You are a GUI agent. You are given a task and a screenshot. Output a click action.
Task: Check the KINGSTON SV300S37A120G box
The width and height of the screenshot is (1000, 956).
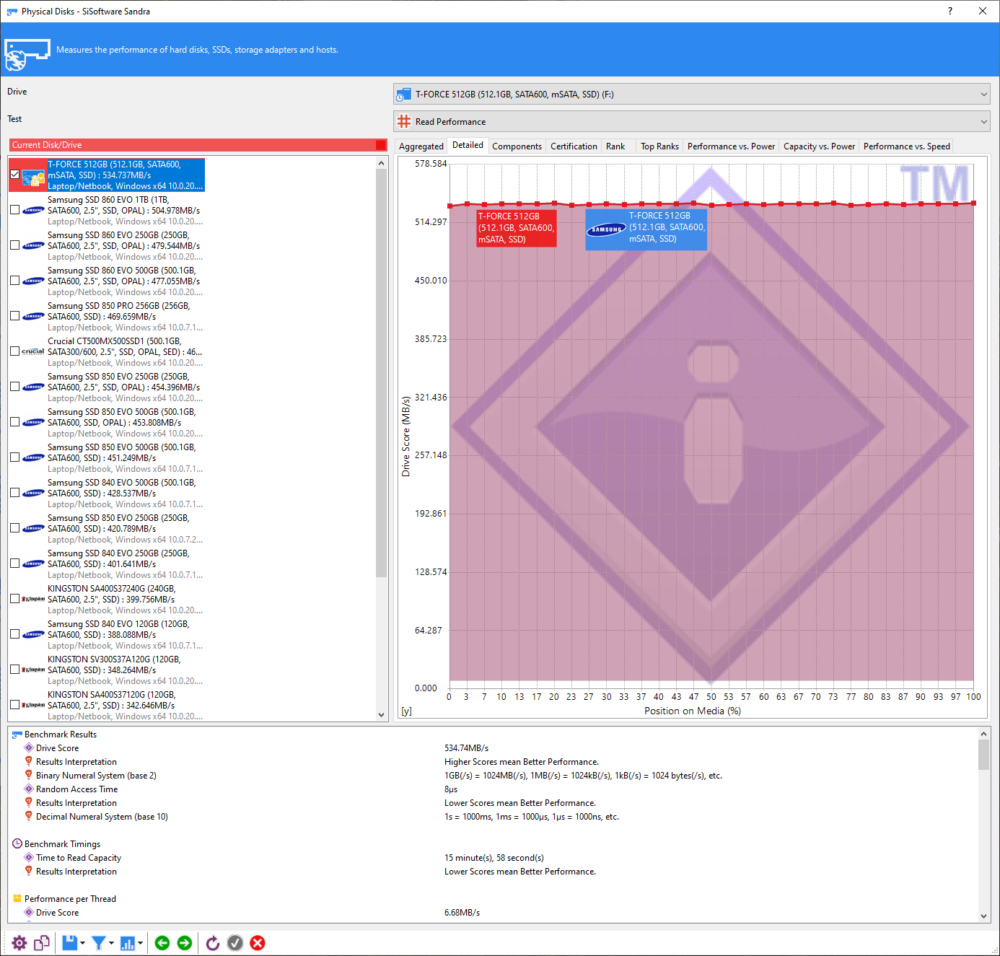pos(15,669)
